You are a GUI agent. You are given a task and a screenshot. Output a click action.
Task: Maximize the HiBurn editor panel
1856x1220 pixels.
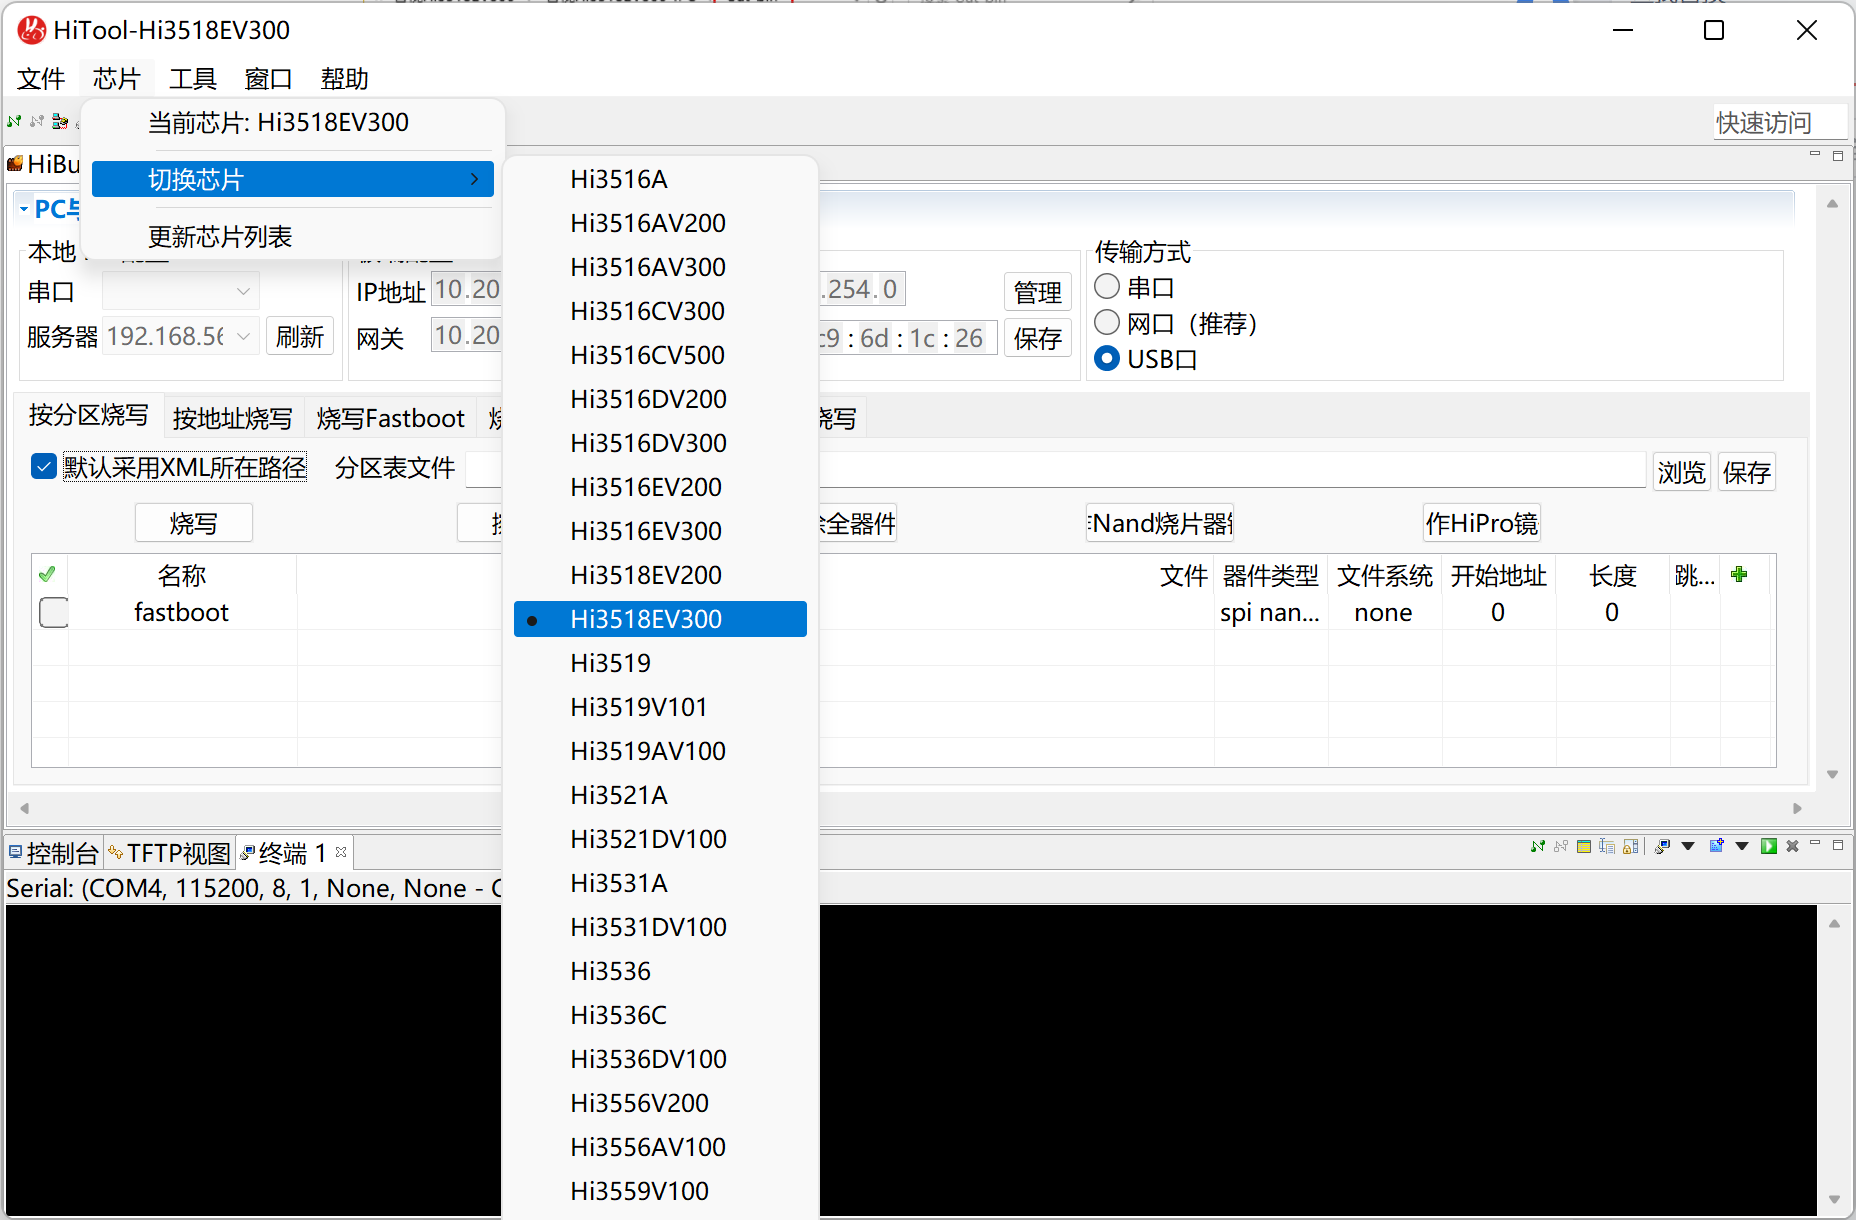(x=1838, y=155)
